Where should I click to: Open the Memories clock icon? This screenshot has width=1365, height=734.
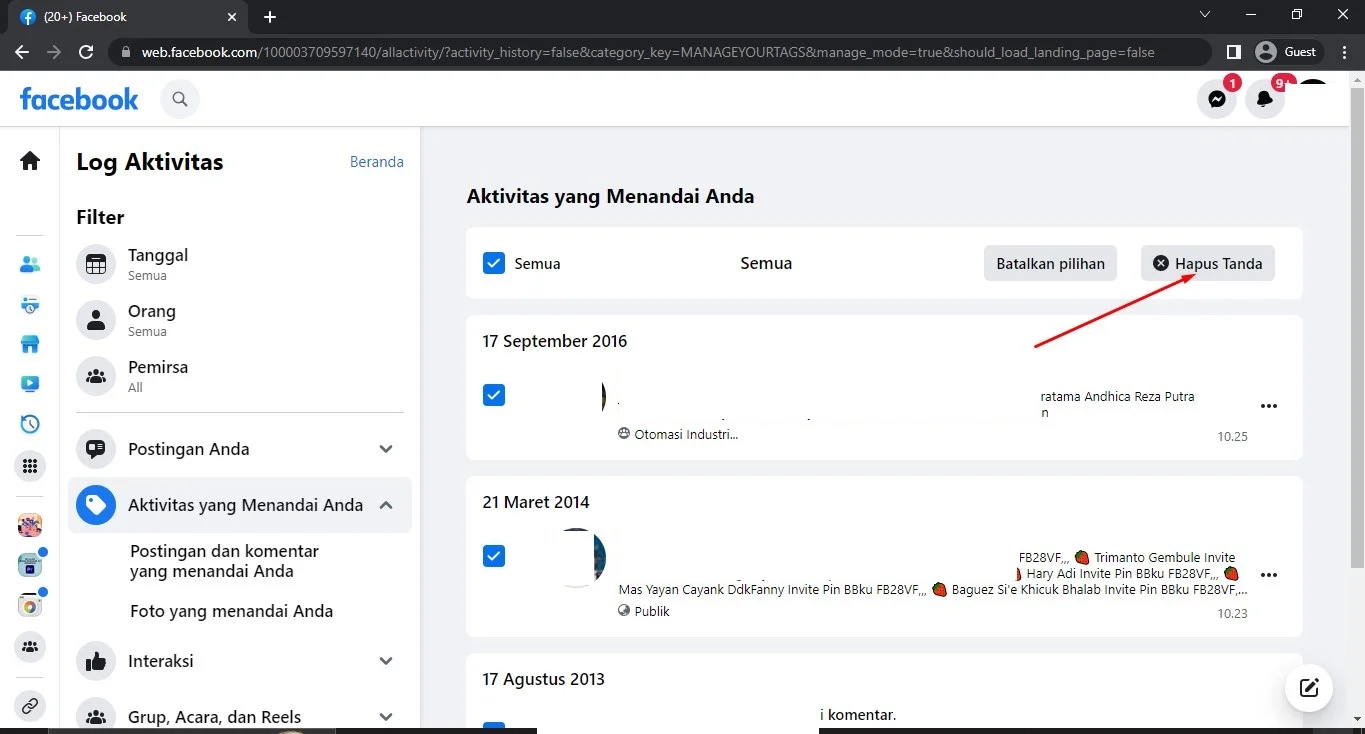click(x=30, y=424)
